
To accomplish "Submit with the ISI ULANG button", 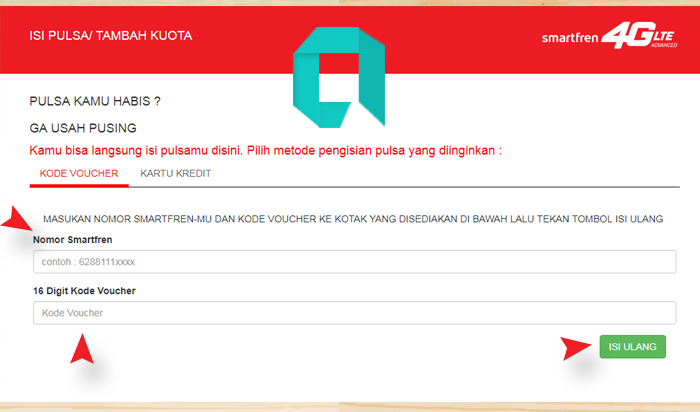I will tap(633, 347).
